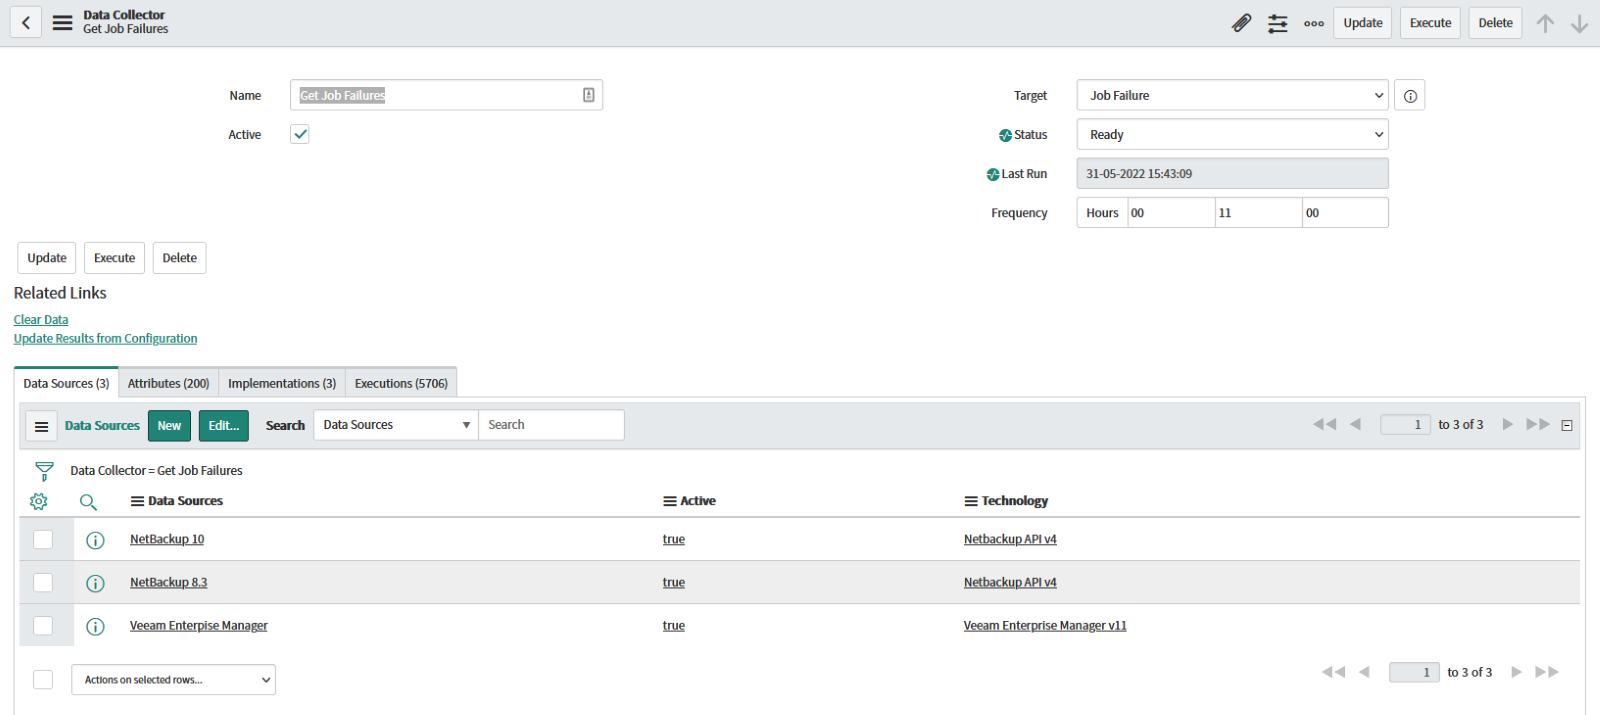This screenshot has width=1600, height=715.
Task: Toggle the Active checkbox
Action: click(x=300, y=134)
